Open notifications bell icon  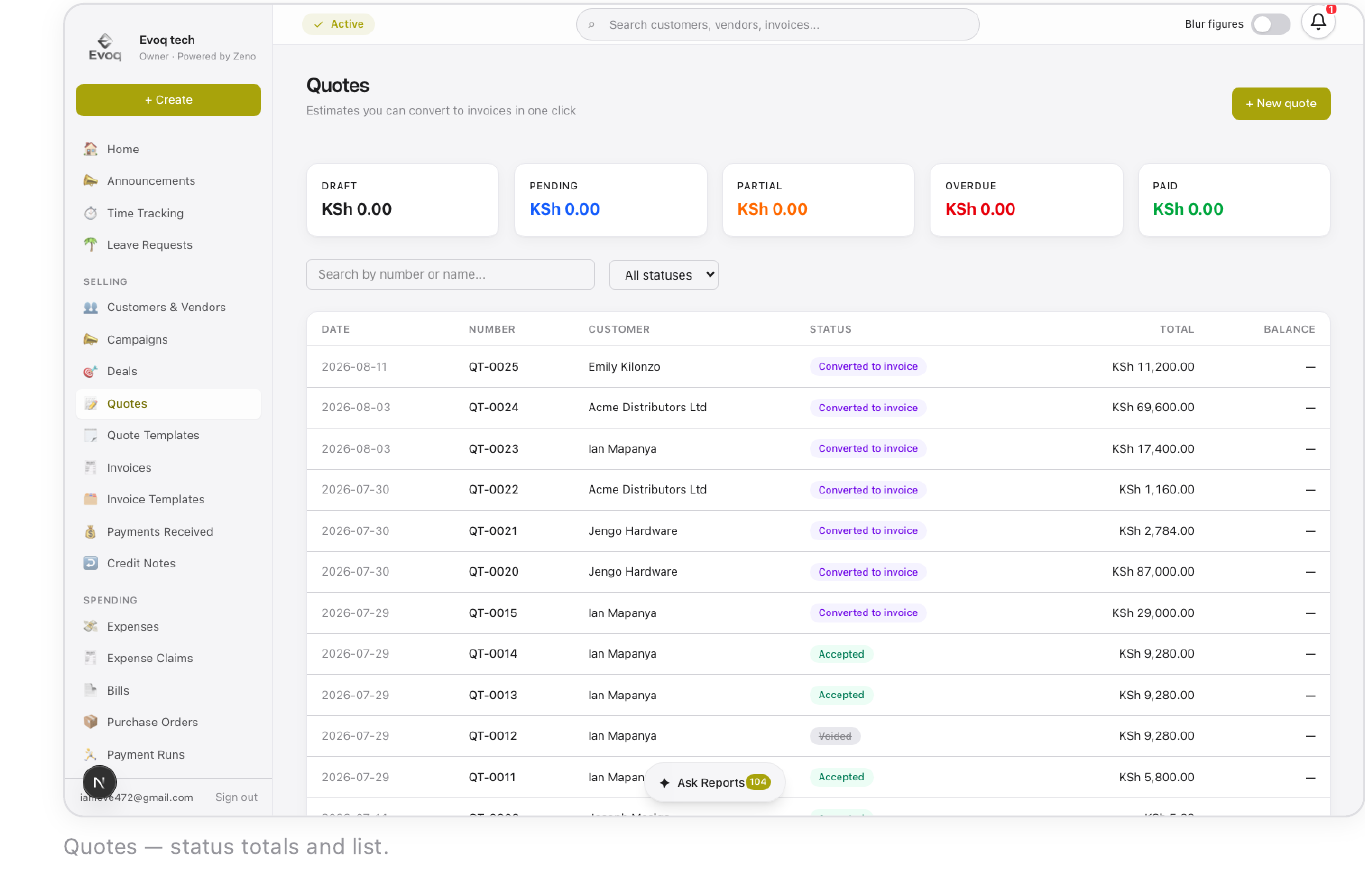click(1318, 22)
